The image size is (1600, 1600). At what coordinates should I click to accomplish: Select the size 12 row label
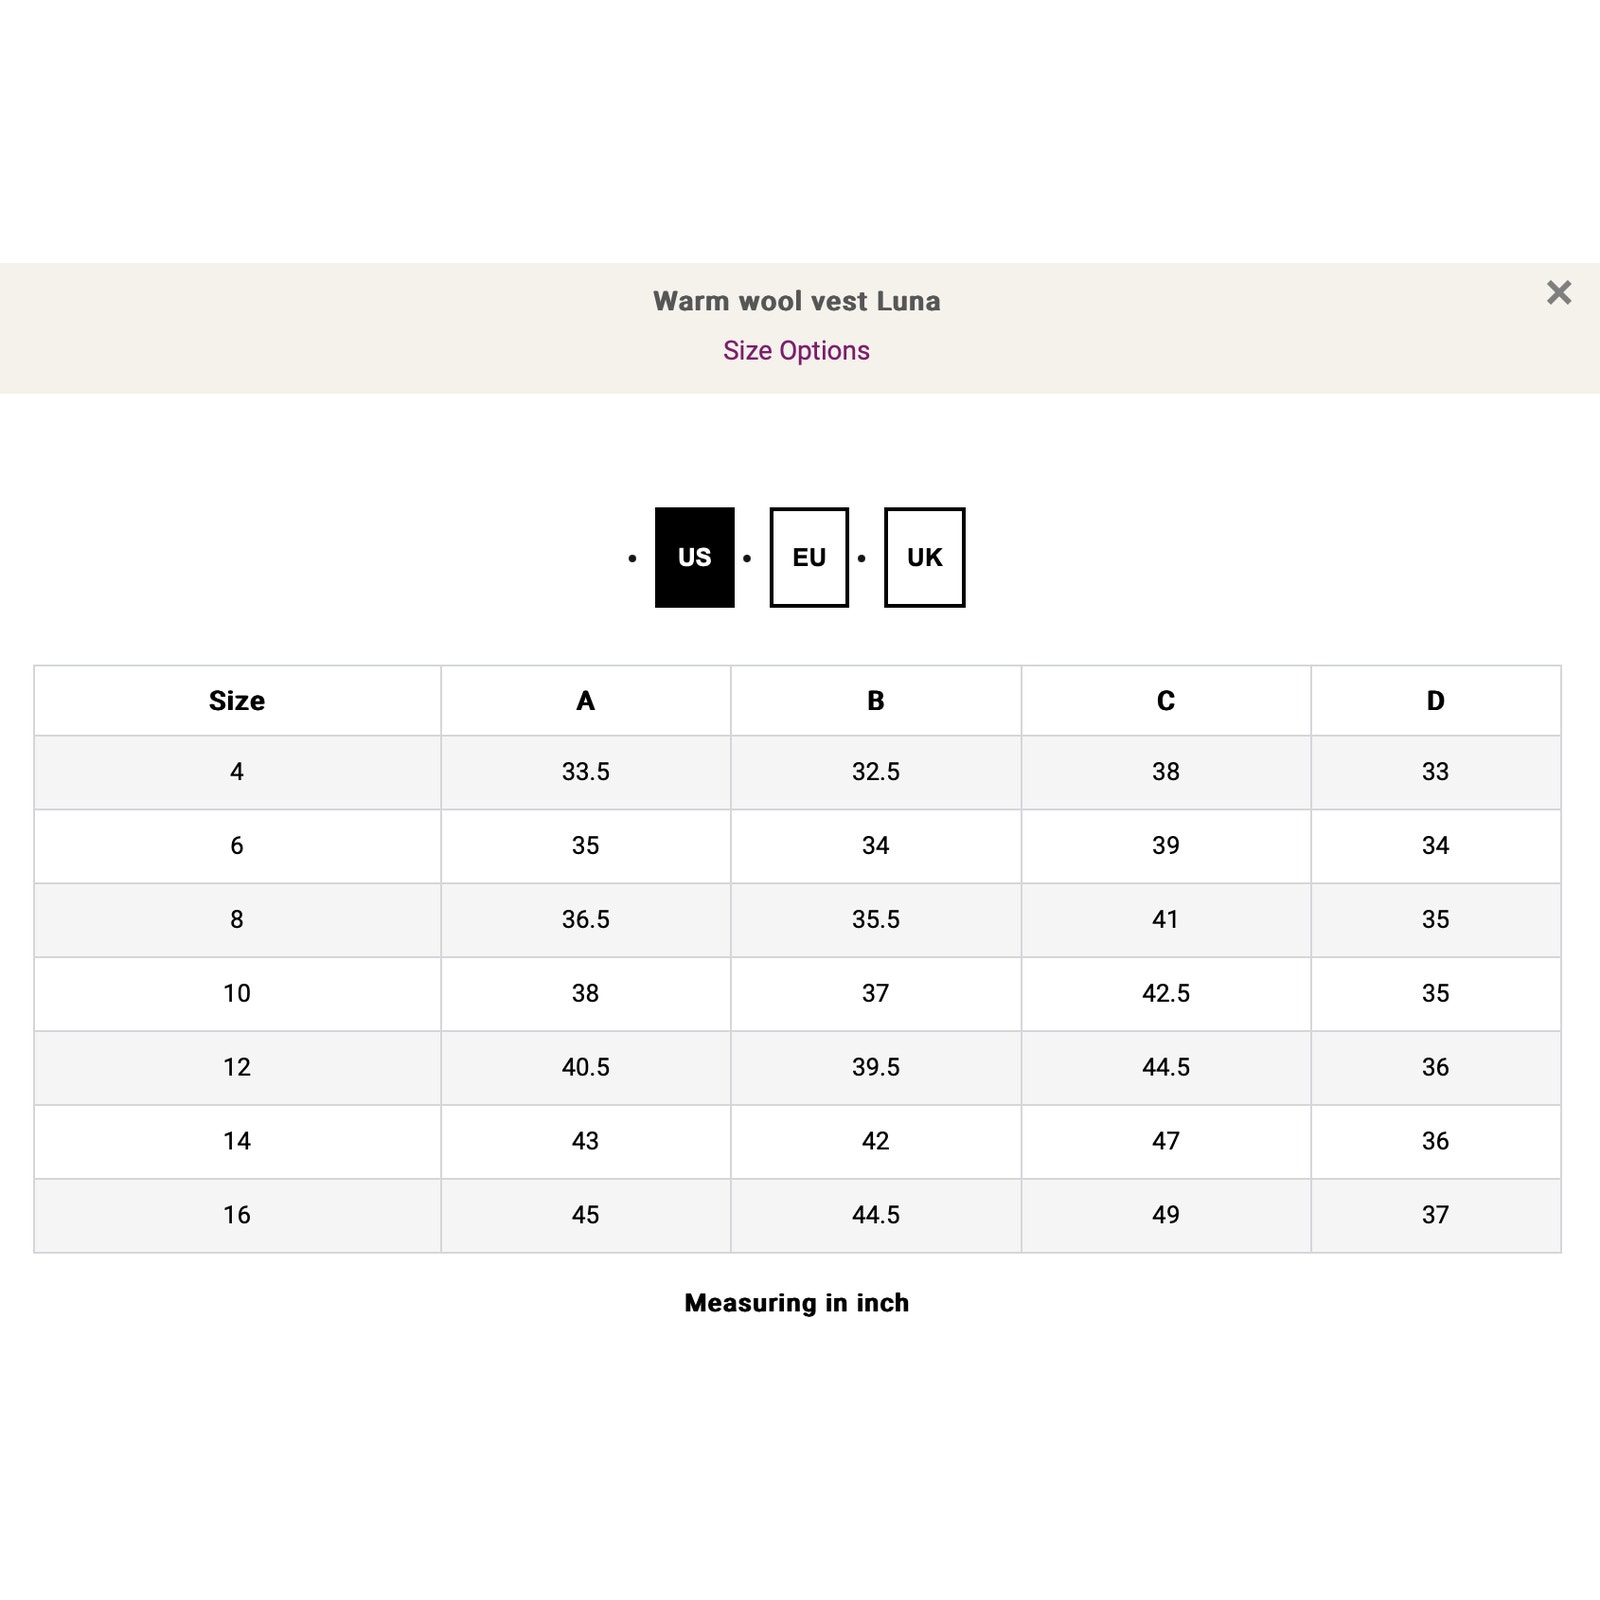click(237, 1068)
